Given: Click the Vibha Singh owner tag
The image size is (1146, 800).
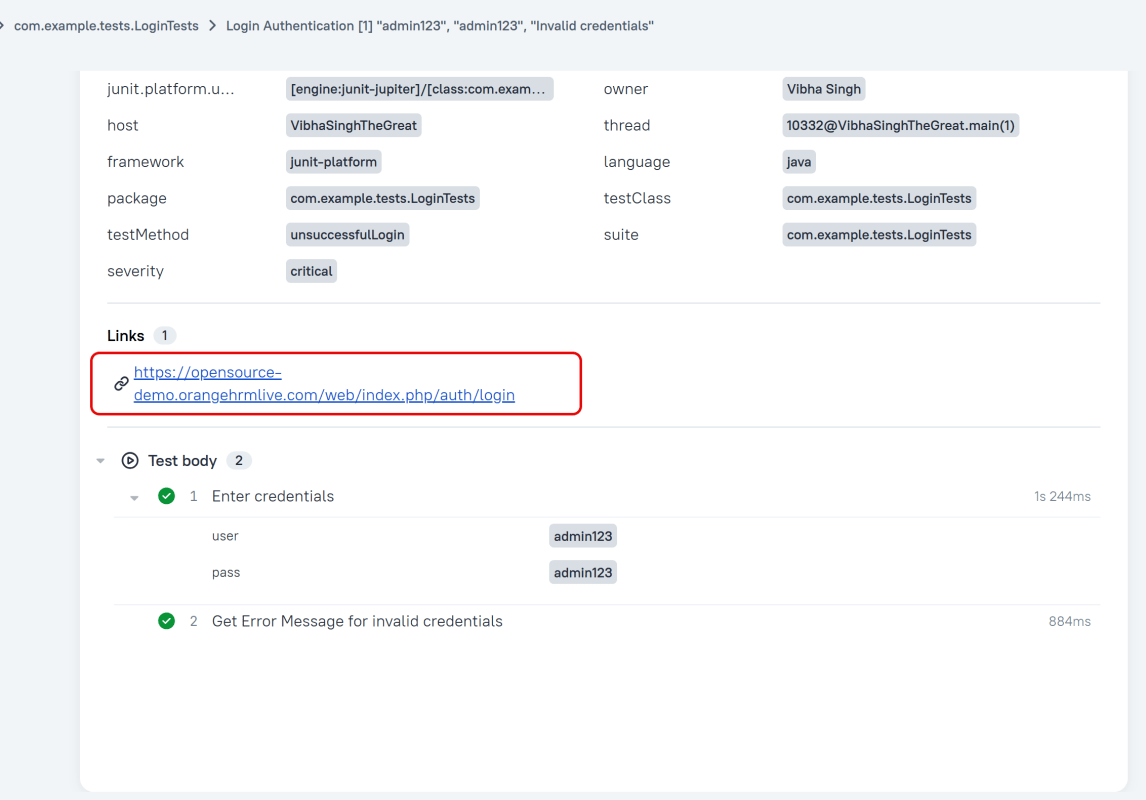Looking at the screenshot, I should (823, 89).
